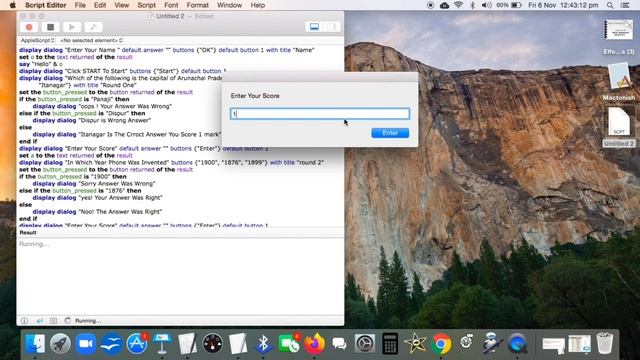The width and height of the screenshot is (640, 360).
Task: Open the Script menu
Action: pos(147,5)
